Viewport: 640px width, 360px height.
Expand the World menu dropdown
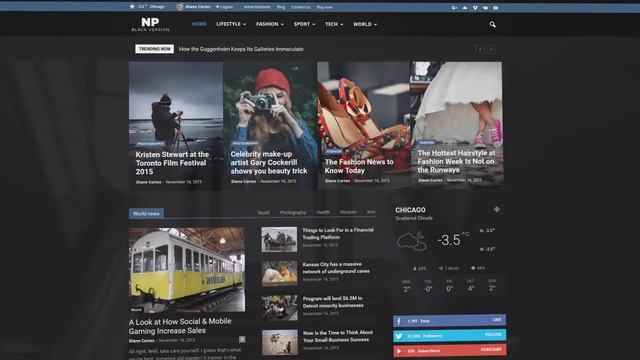365,24
